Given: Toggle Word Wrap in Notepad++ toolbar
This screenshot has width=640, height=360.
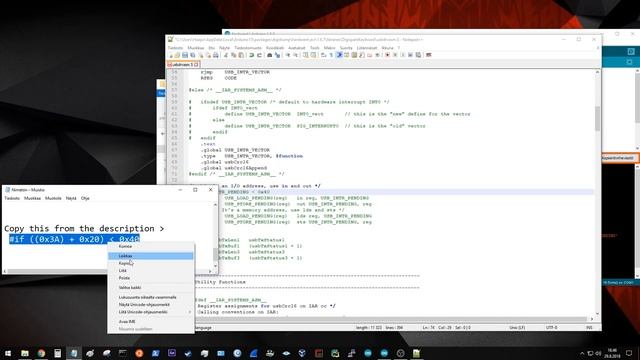Looking at the screenshot, I should (323, 55).
